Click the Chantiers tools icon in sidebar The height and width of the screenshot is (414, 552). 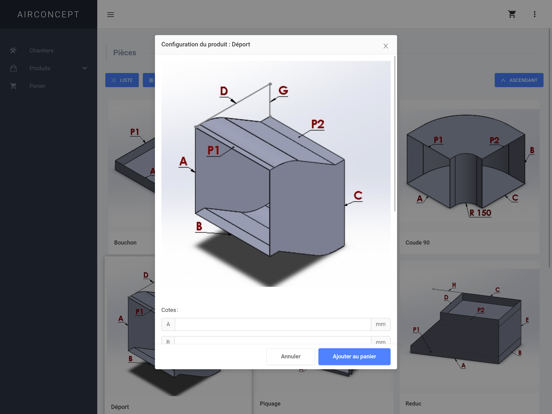13,50
